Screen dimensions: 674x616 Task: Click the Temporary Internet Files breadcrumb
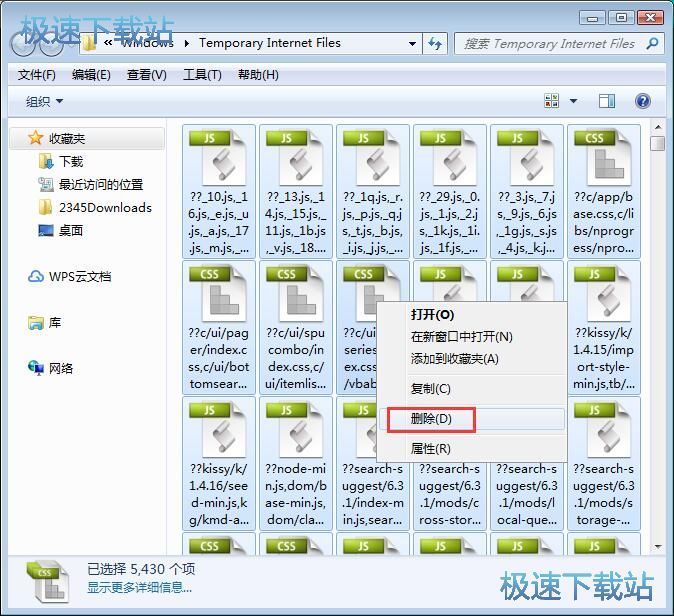270,43
